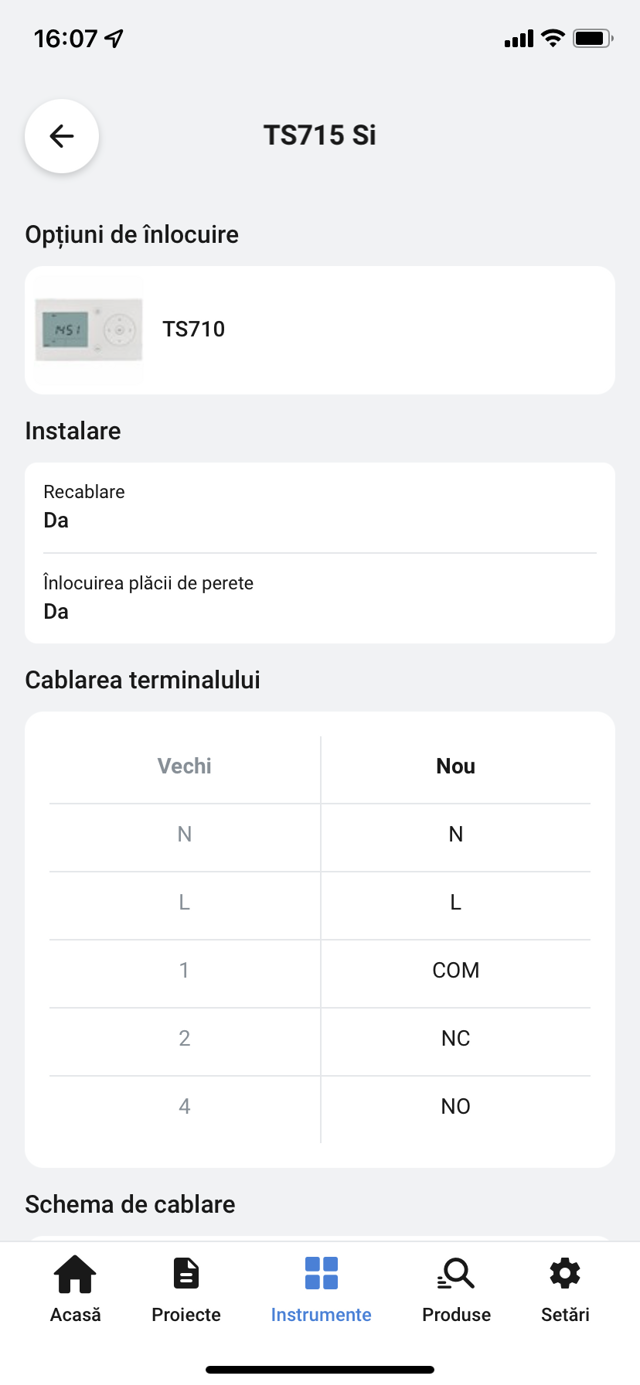Image resolution: width=640 pixels, height=1385 pixels.
Task: Tap the NC terminal cell
Action: 456,1038
